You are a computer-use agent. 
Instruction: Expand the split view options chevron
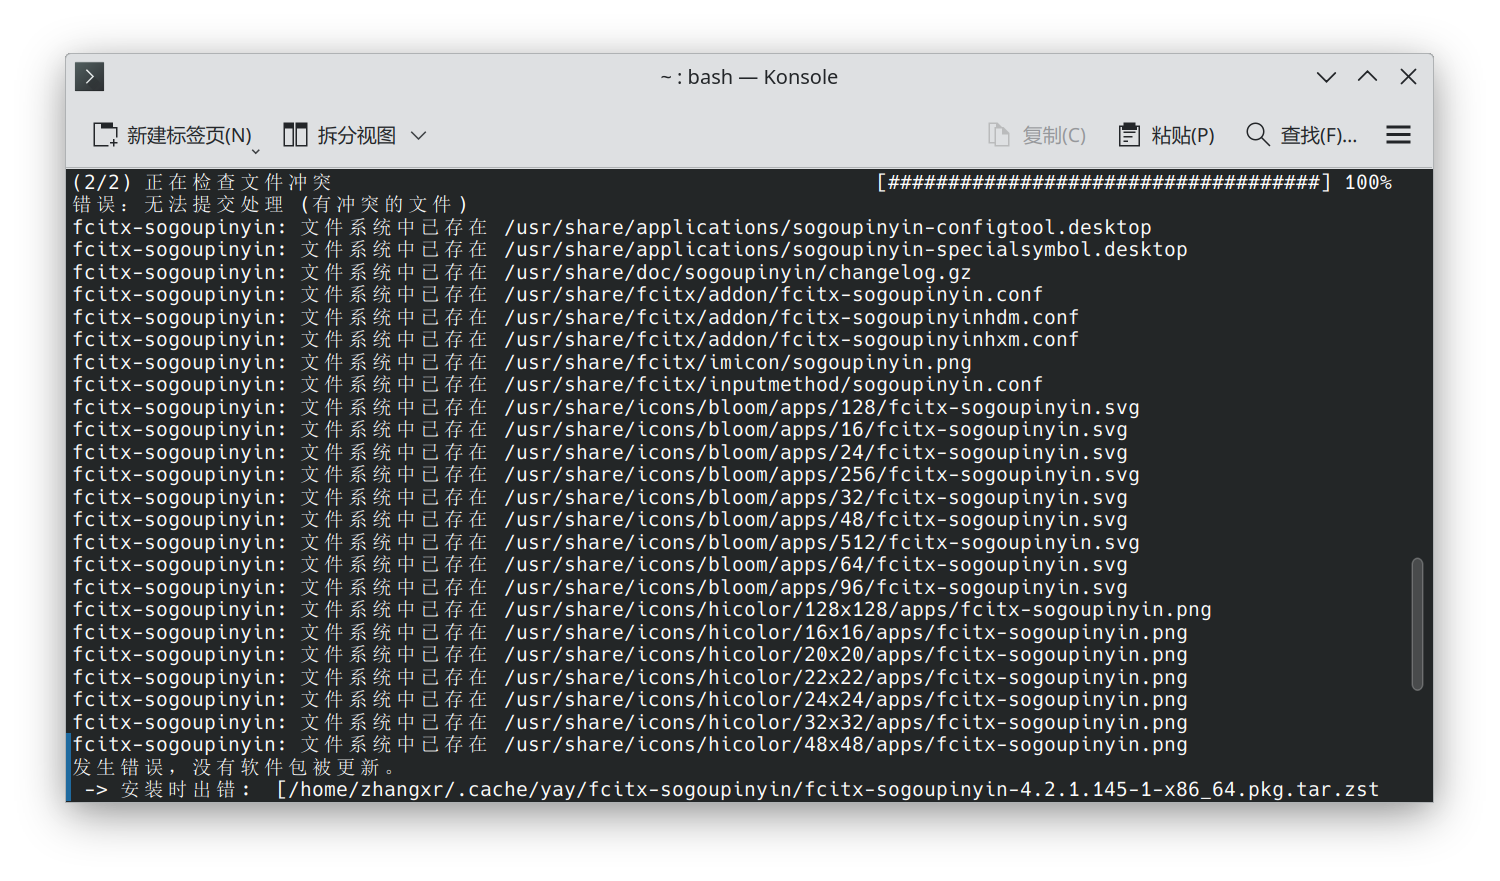click(x=419, y=135)
